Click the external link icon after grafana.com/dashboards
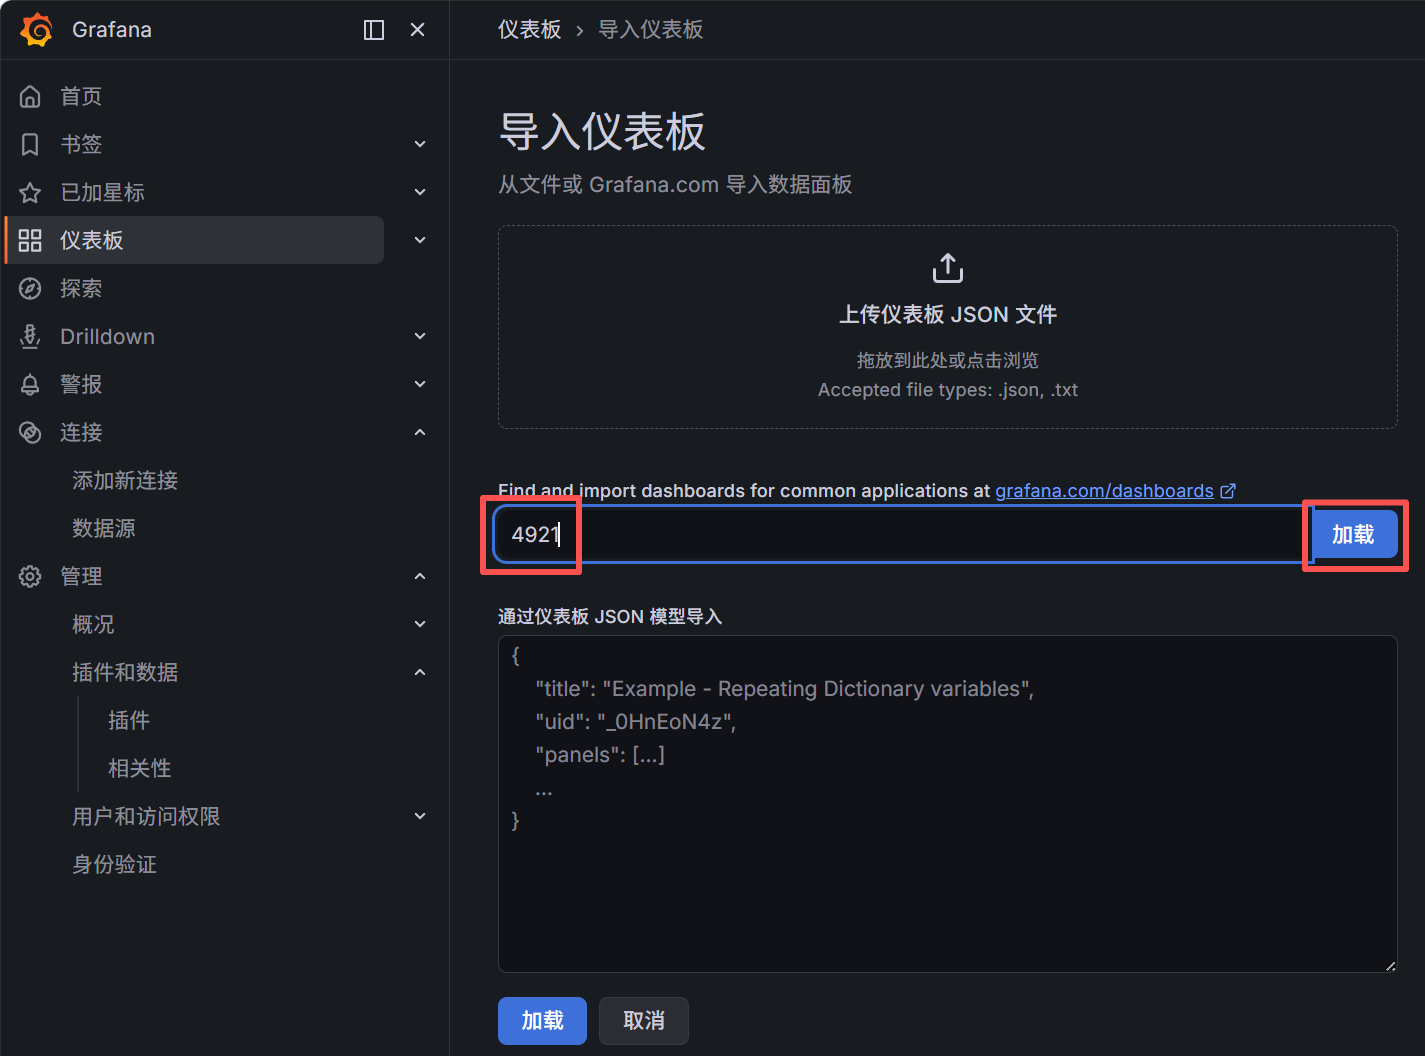The width and height of the screenshot is (1425, 1056). click(1228, 491)
